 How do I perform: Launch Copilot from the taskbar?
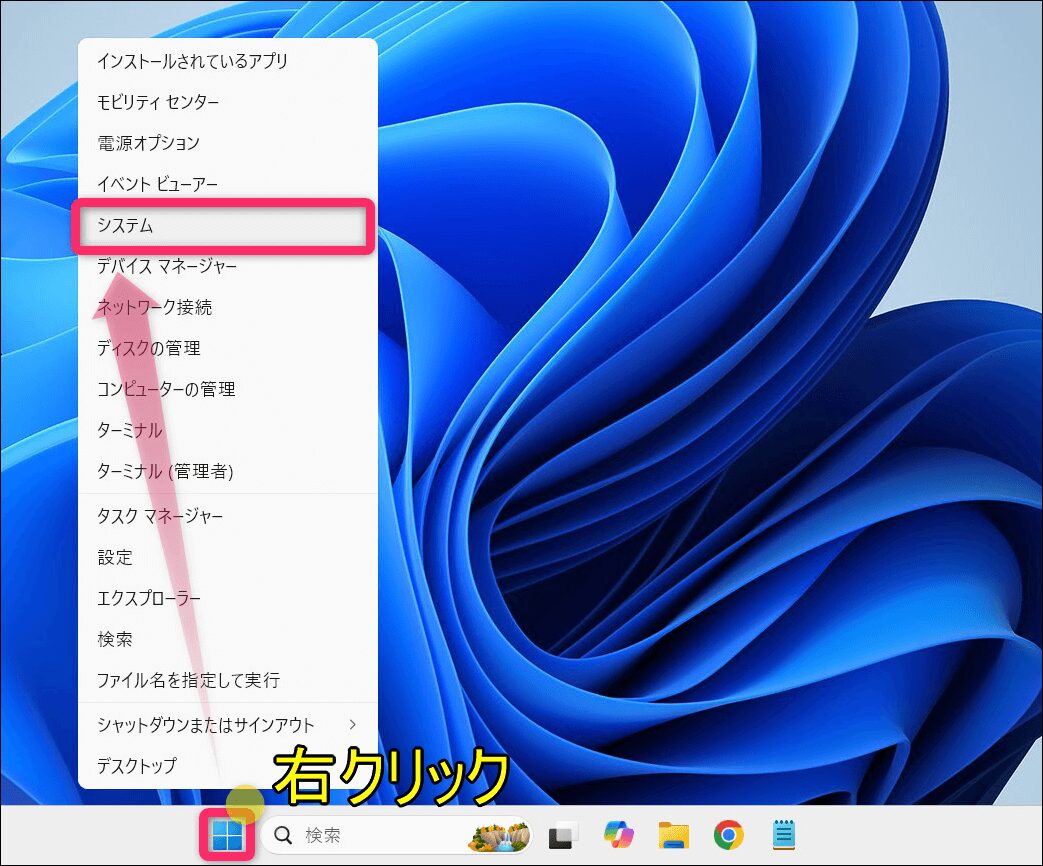[619, 835]
